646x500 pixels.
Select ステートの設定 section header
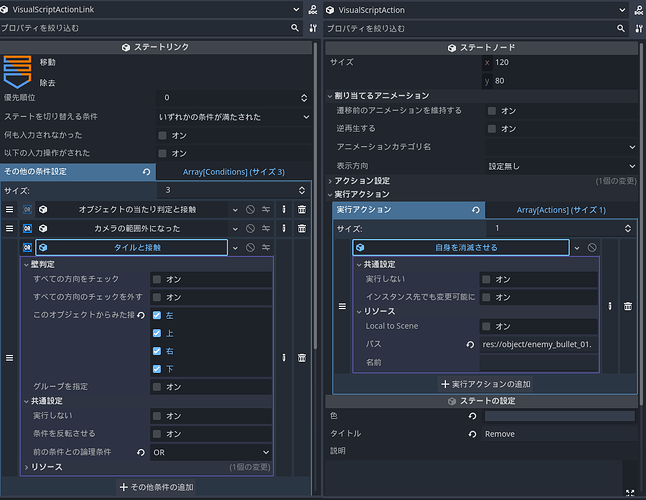(x=481, y=401)
